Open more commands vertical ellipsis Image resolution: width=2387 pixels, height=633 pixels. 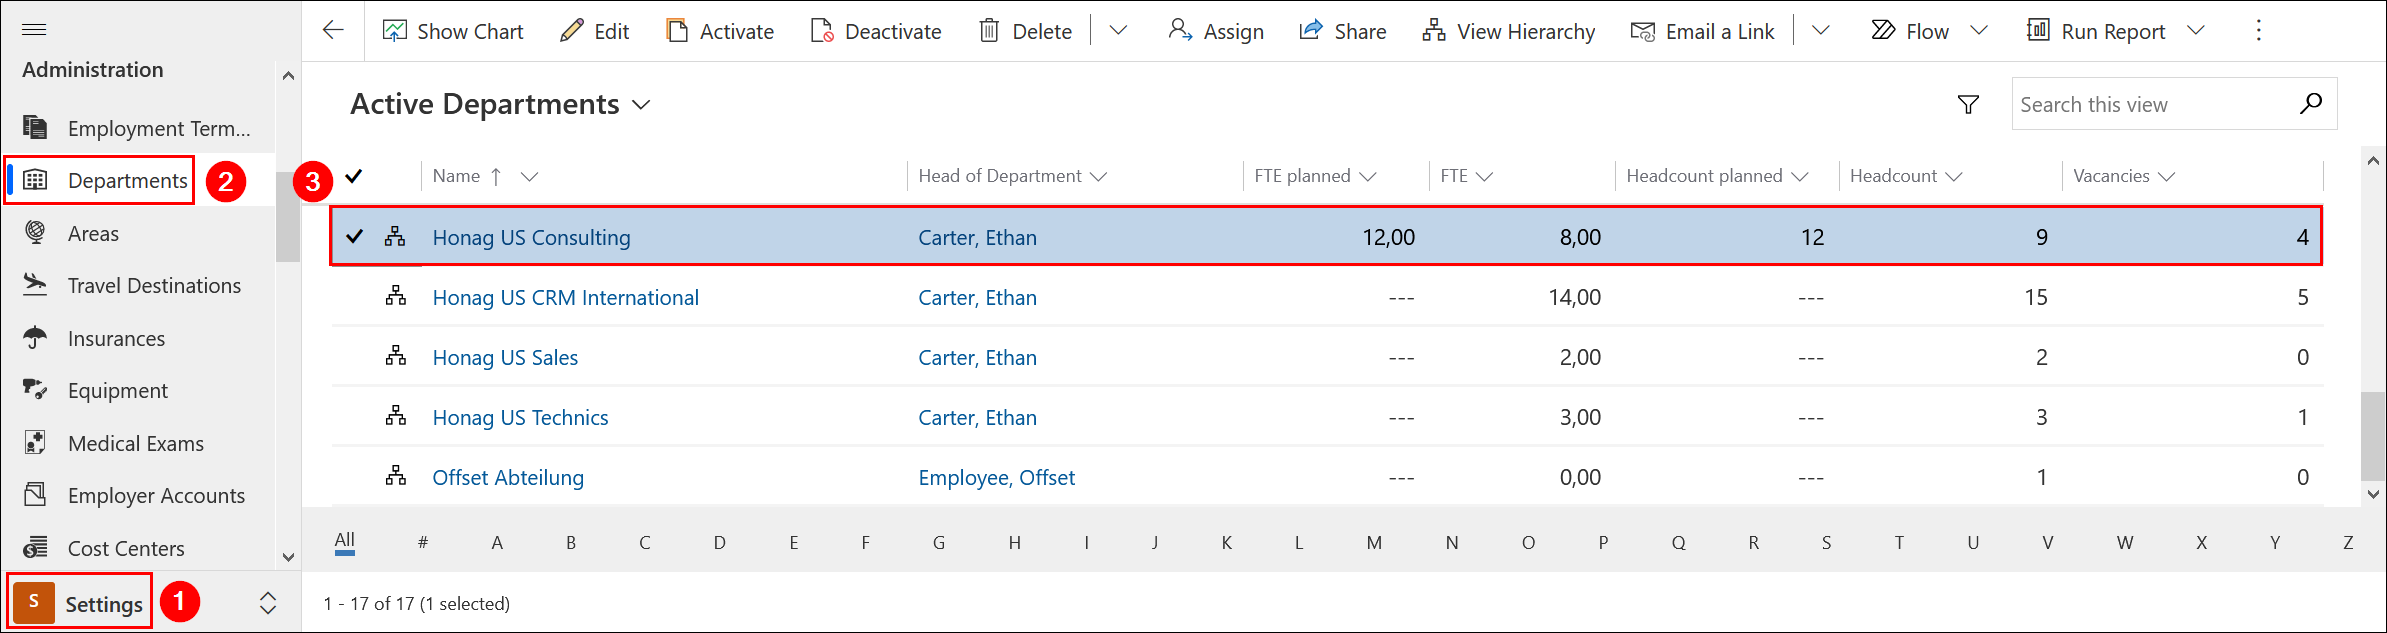(x=2258, y=31)
